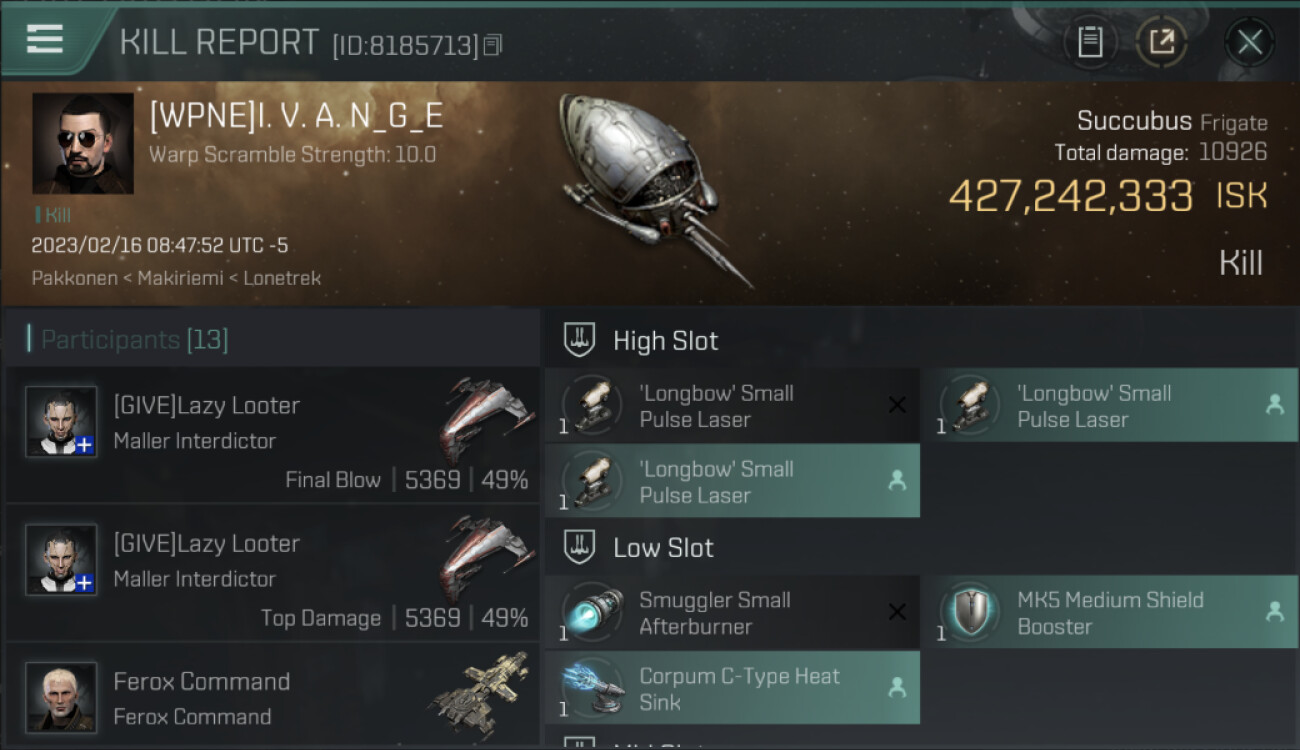Open the hamburger menu icon
1300x750 pixels.
[45, 38]
